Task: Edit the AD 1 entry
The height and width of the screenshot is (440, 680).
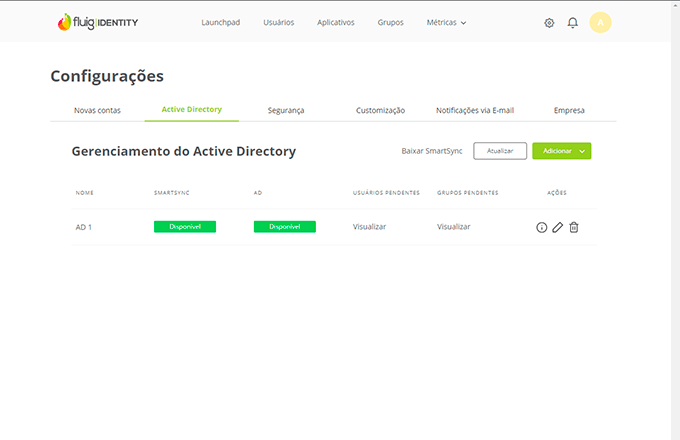Action: coord(558,227)
